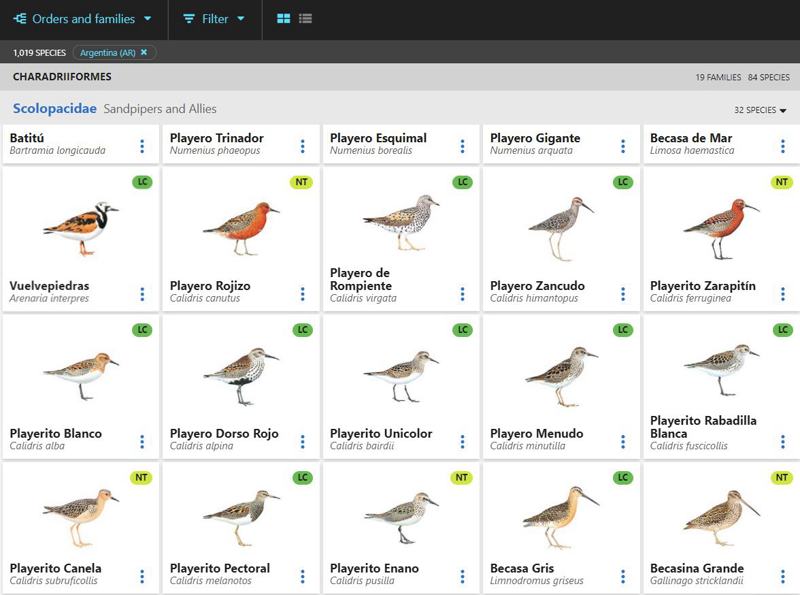Expand the 32 species dropdown

[760, 110]
